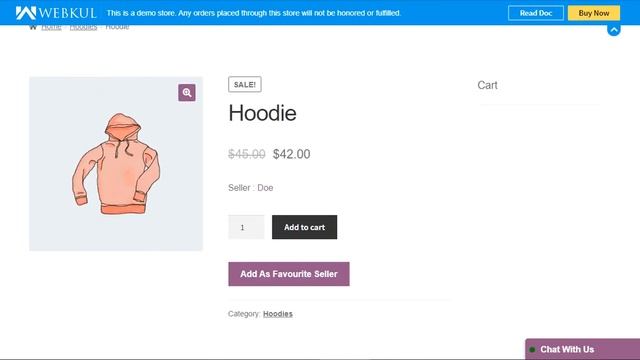The image size is (640, 360).
Task: Click Add As Favourite Seller button
Action: point(289,274)
